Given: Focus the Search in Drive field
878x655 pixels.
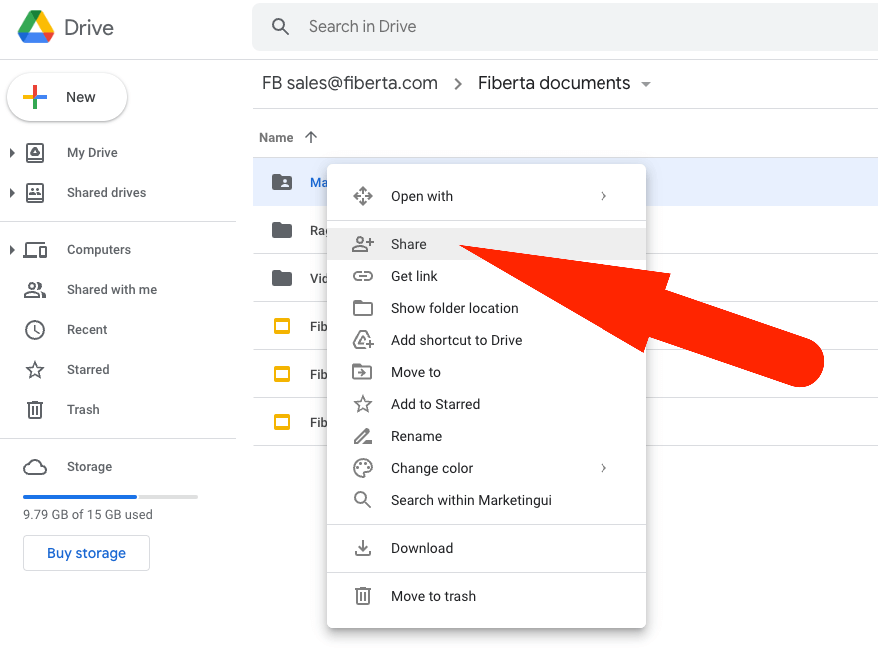Looking at the screenshot, I should (566, 27).
